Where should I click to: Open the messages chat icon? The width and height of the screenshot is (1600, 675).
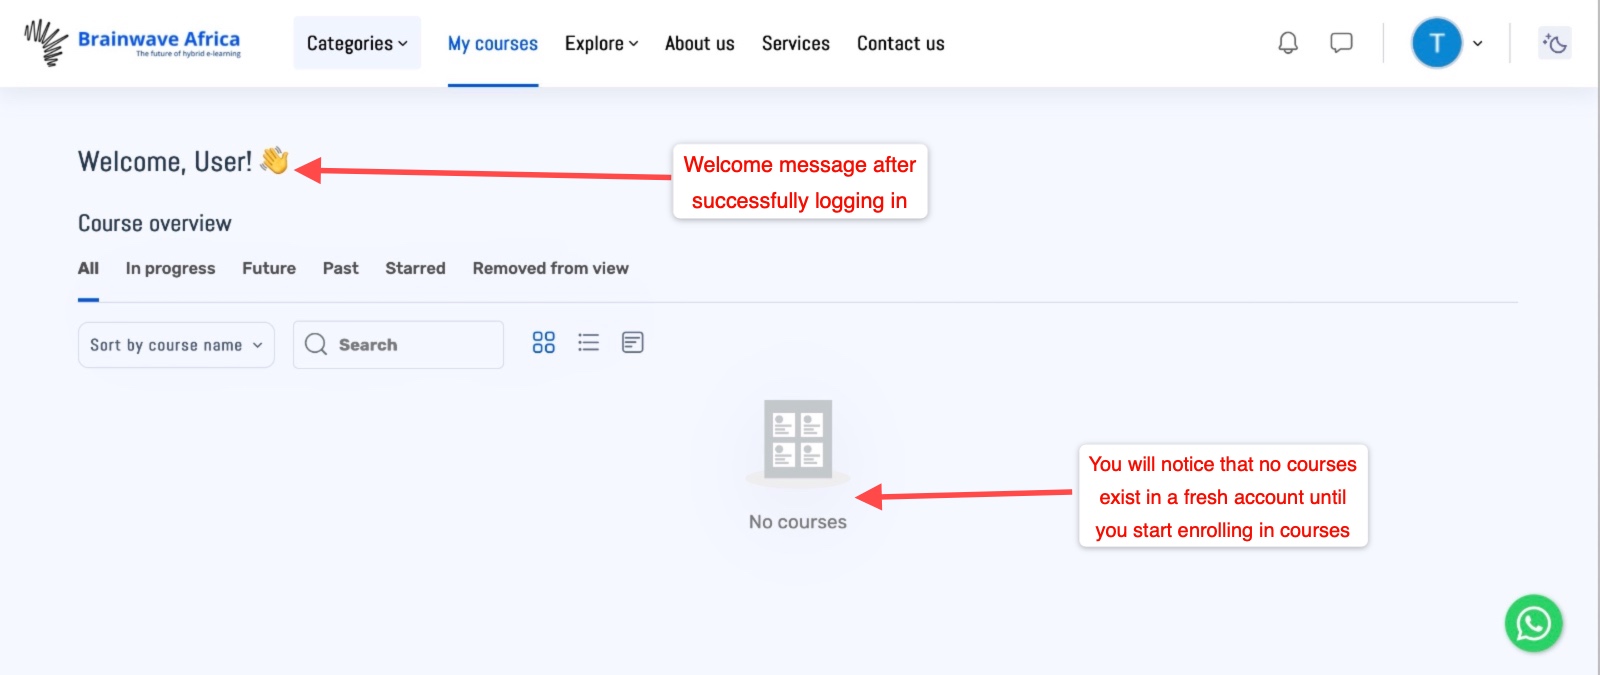click(x=1341, y=43)
